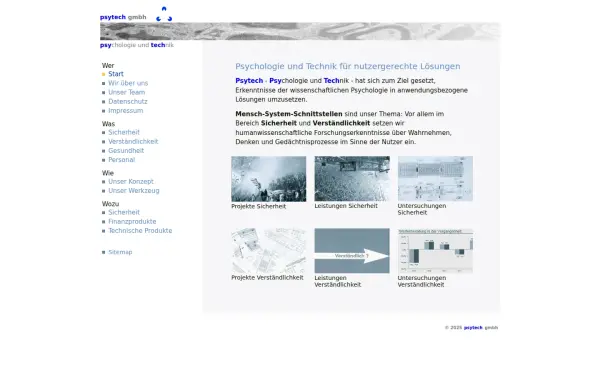Screen dimensions: 600x375
Task: Click the Projekte Verständlichkeit documents thumbnail
Action: coord(269,251)
